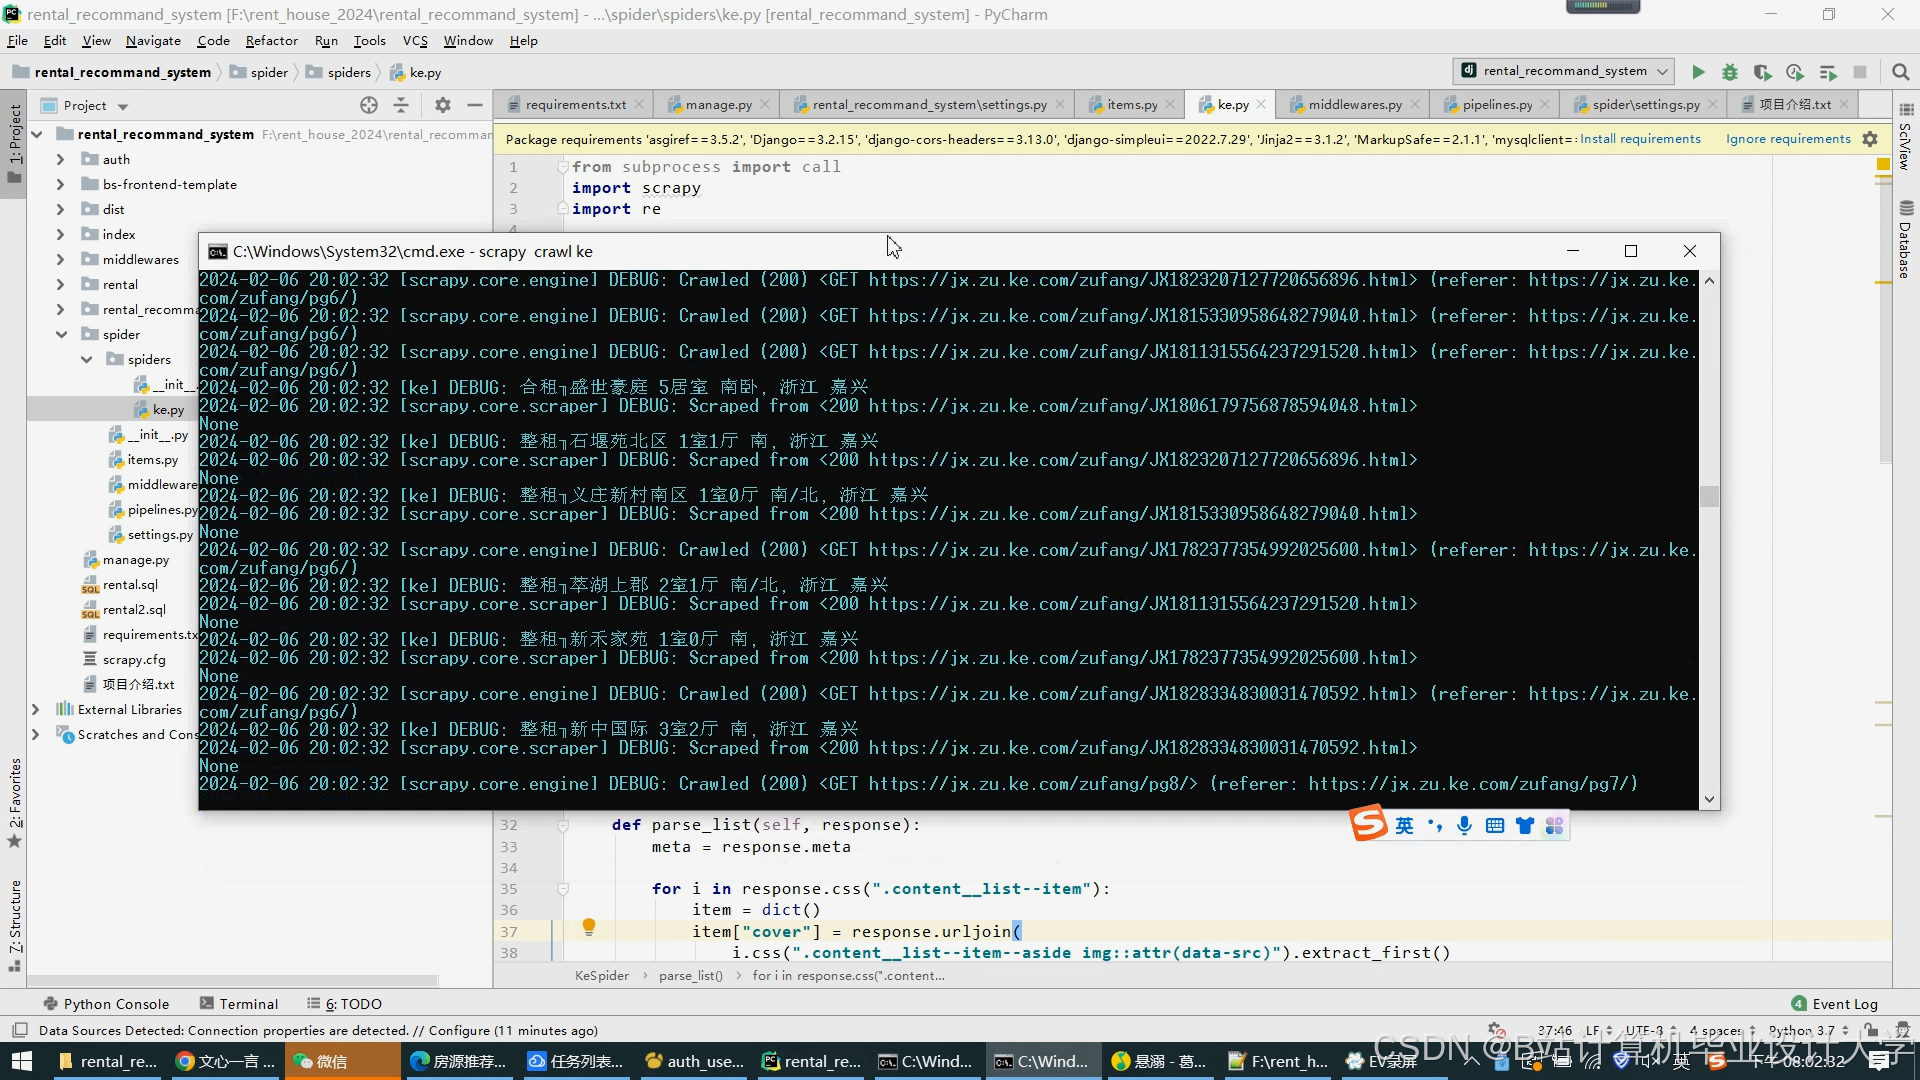Click the intention lightbulb on line 37
The image size is (1920, 1080).
(589, 927)
